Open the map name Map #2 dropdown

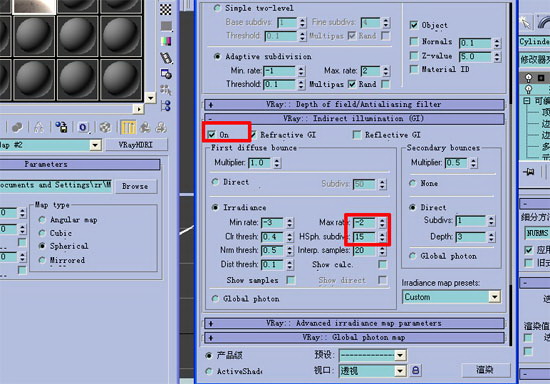[95, 145]
